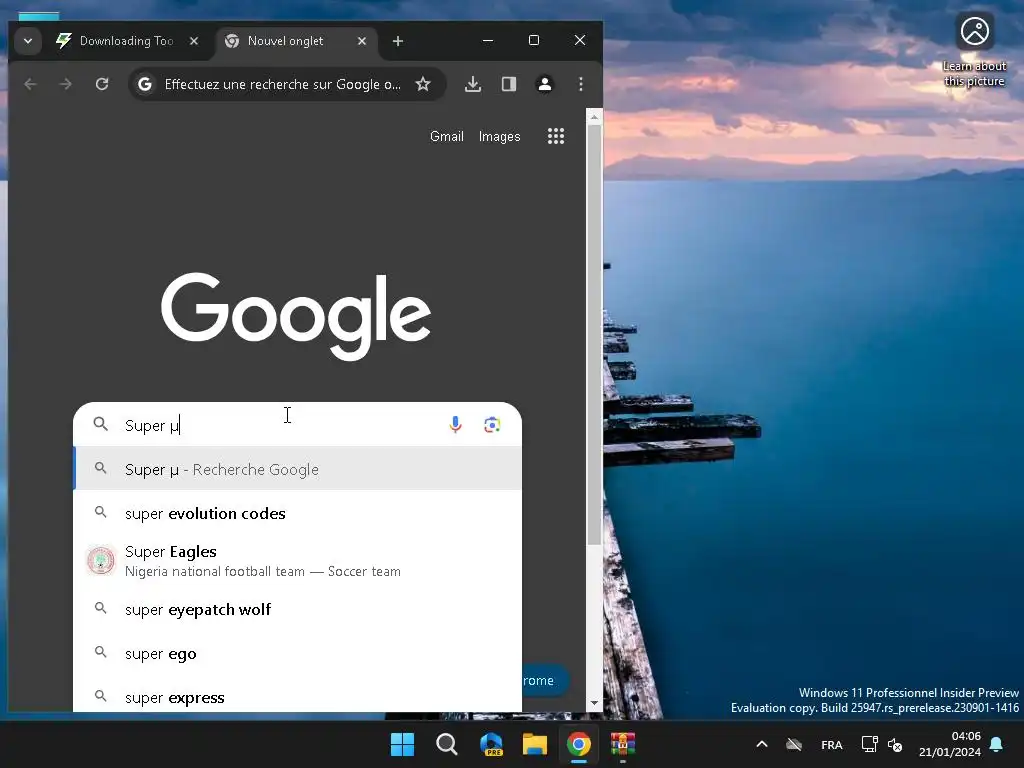Viewport: 1024px width, 768px height.
Task: Open a new tab with plus button
Action: [398, 41]
